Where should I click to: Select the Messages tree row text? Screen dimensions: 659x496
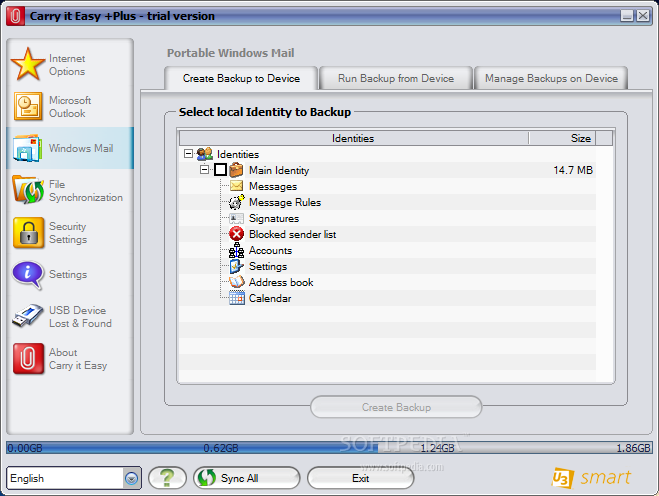coord(273,186)
